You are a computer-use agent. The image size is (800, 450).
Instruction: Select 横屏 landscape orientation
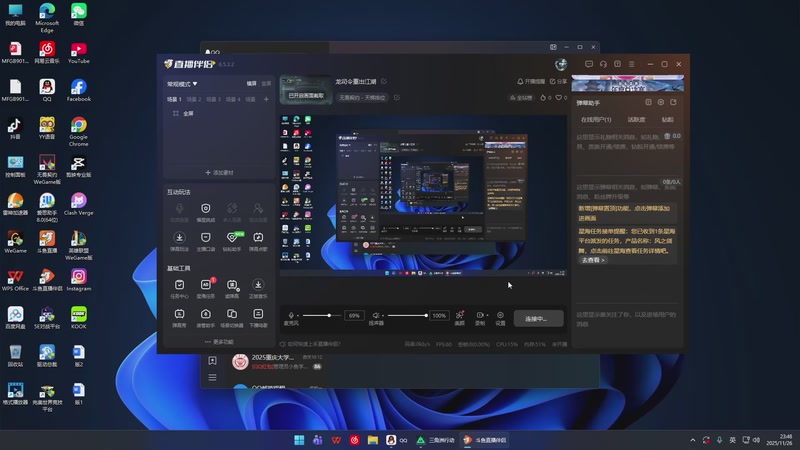tap(252, 84)
